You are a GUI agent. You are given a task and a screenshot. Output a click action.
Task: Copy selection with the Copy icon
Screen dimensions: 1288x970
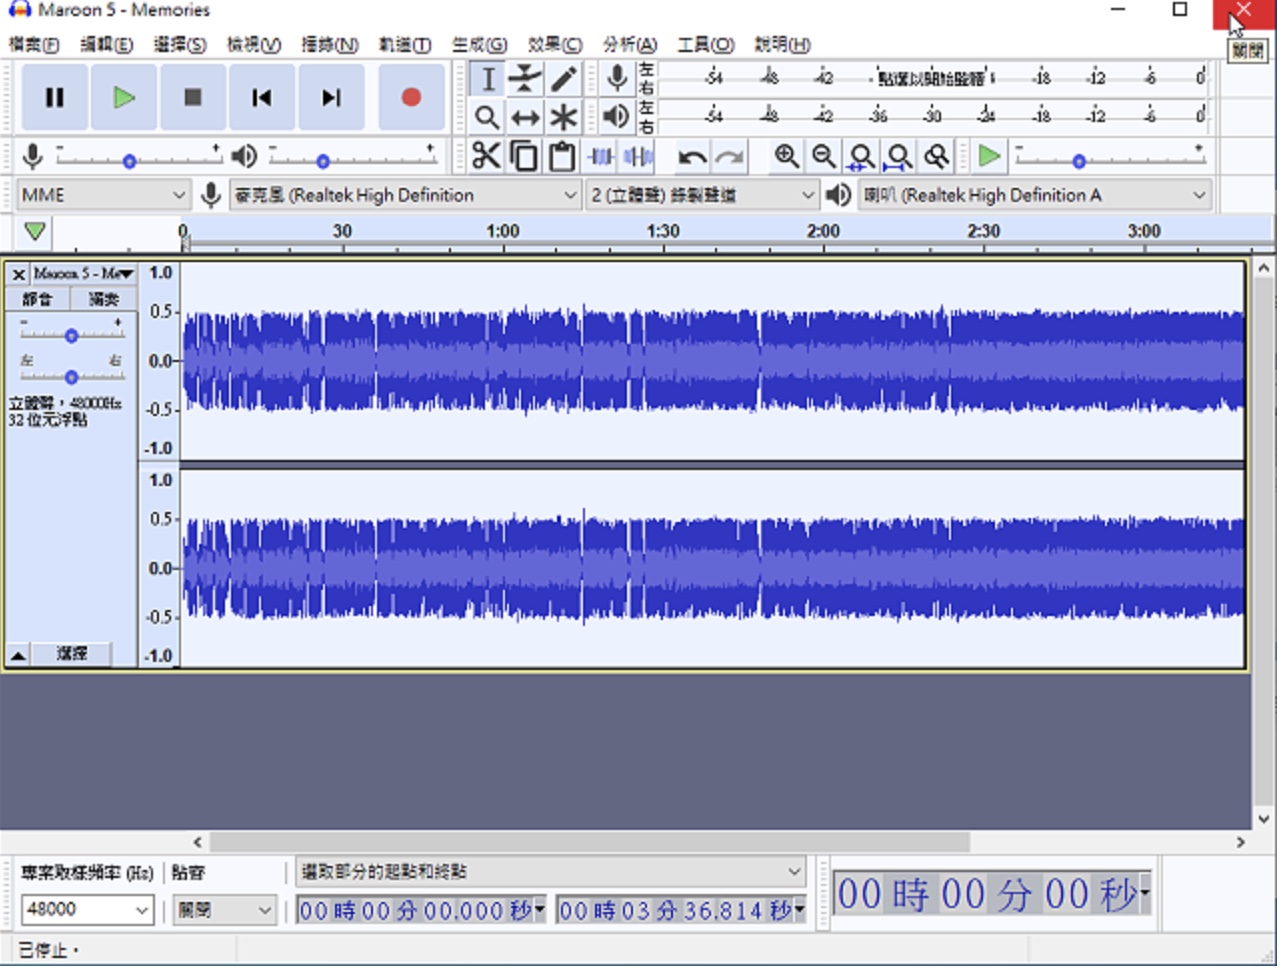pyautogui.click(x=524, y=157)
